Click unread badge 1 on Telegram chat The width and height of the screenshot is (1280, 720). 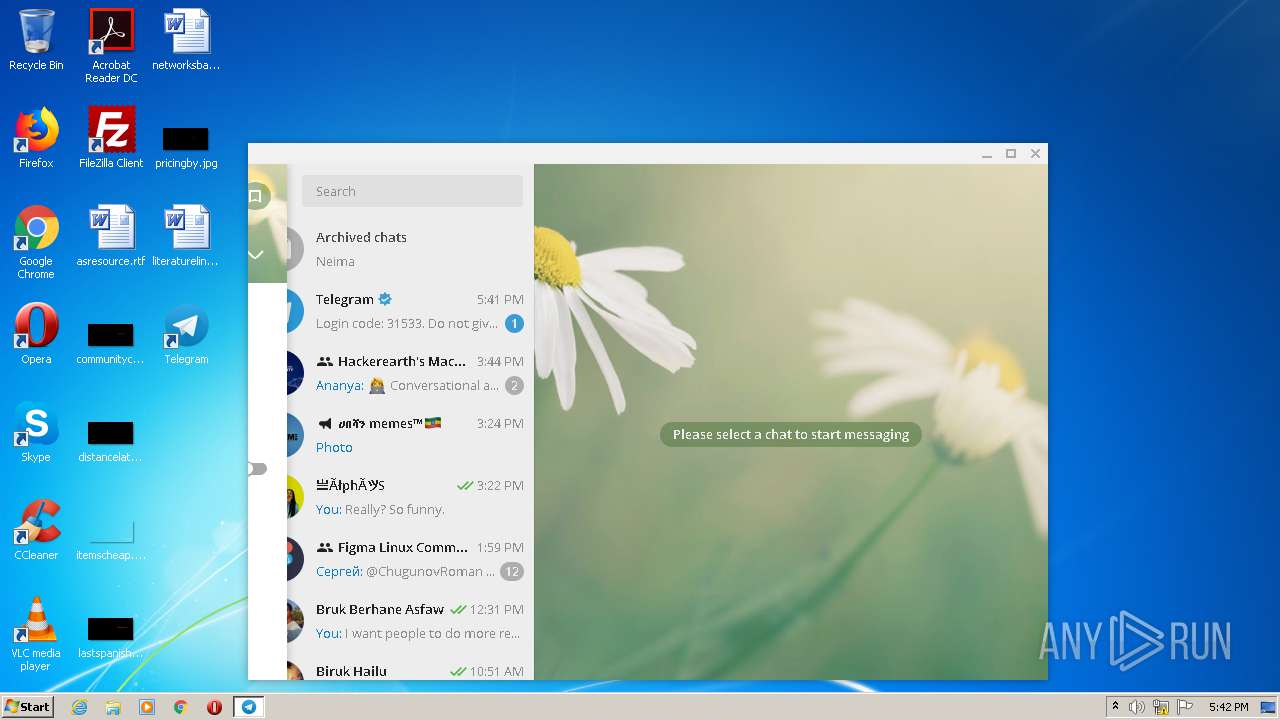tap(514, 323)
